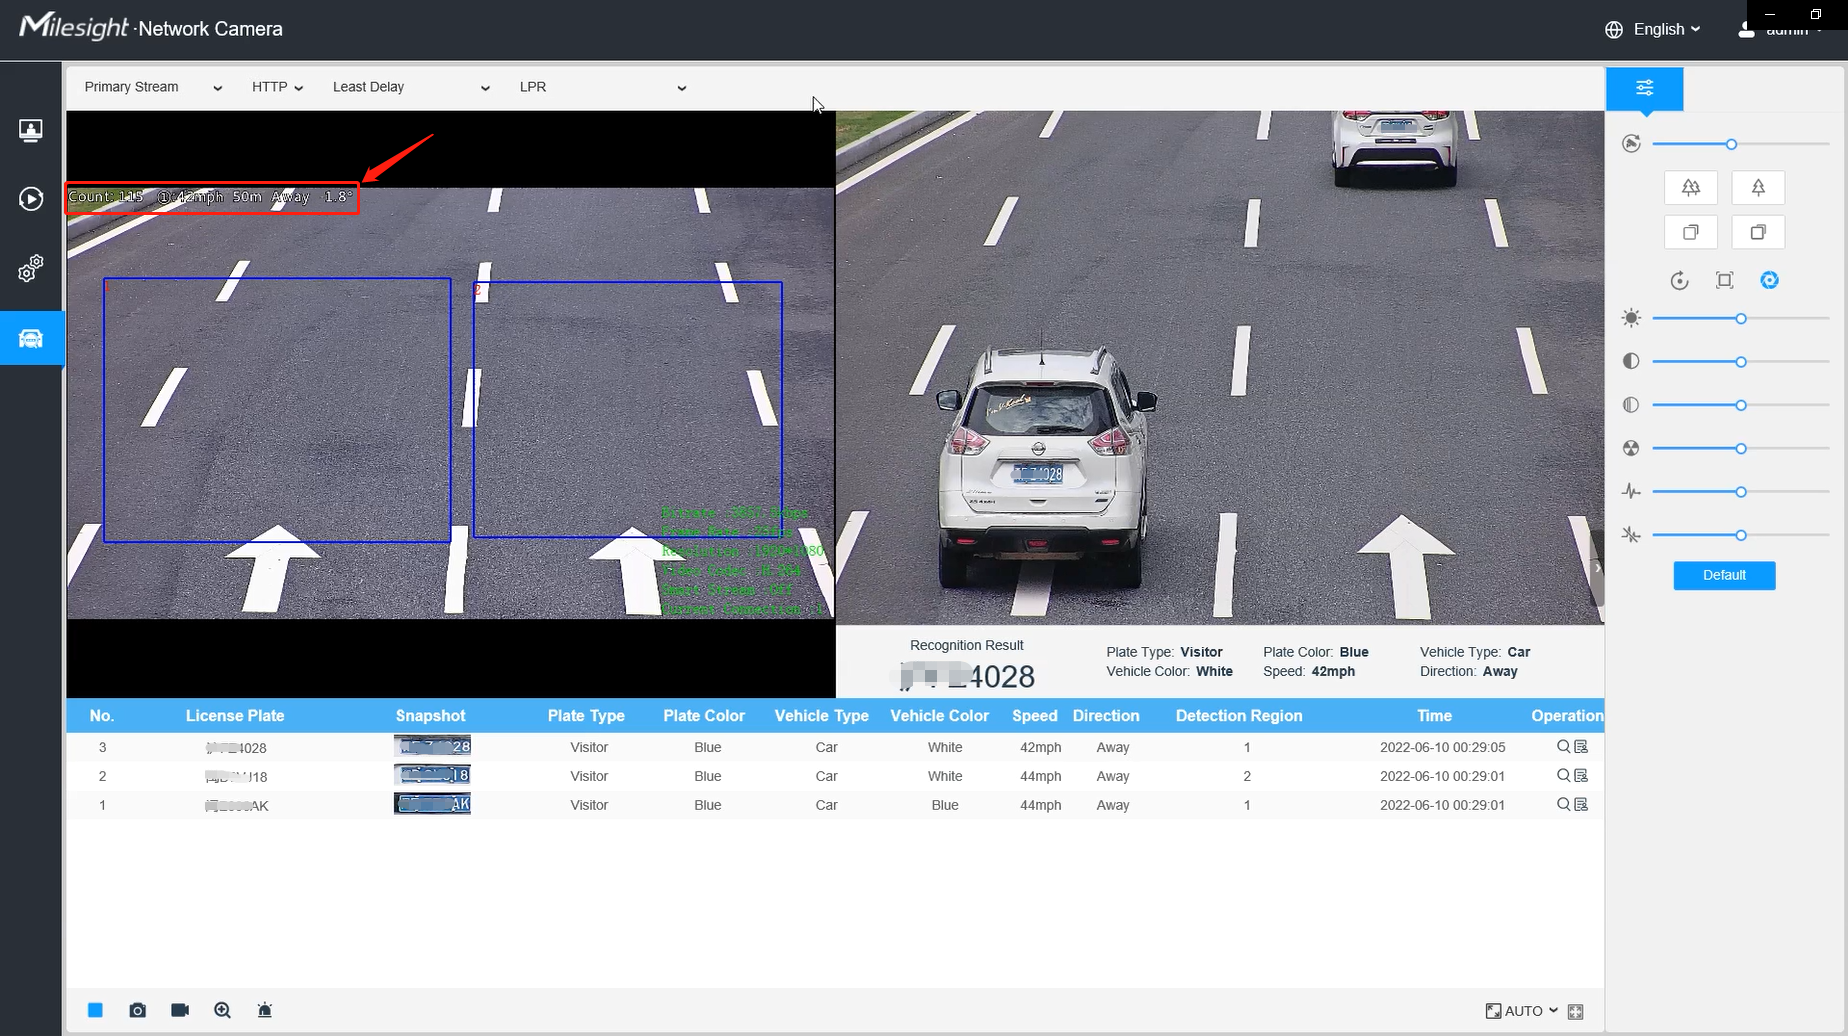Image resolution: width=1848 pixels, height=1036 pixels.
Task: Click the zoom in (single tree) button
Action: (x=1757, y=187)
